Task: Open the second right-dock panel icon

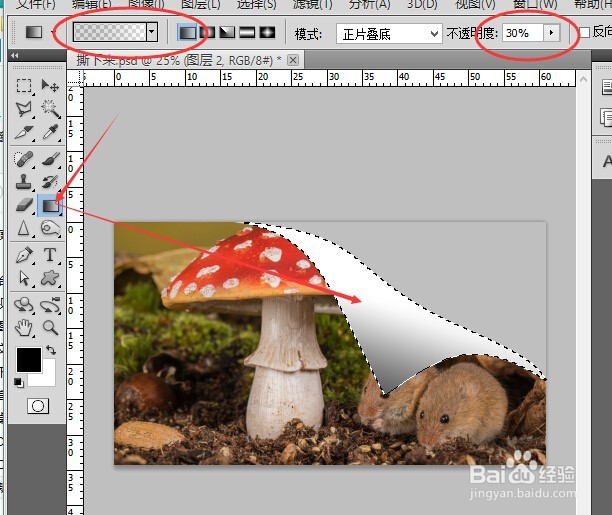Action: (607, 117)
